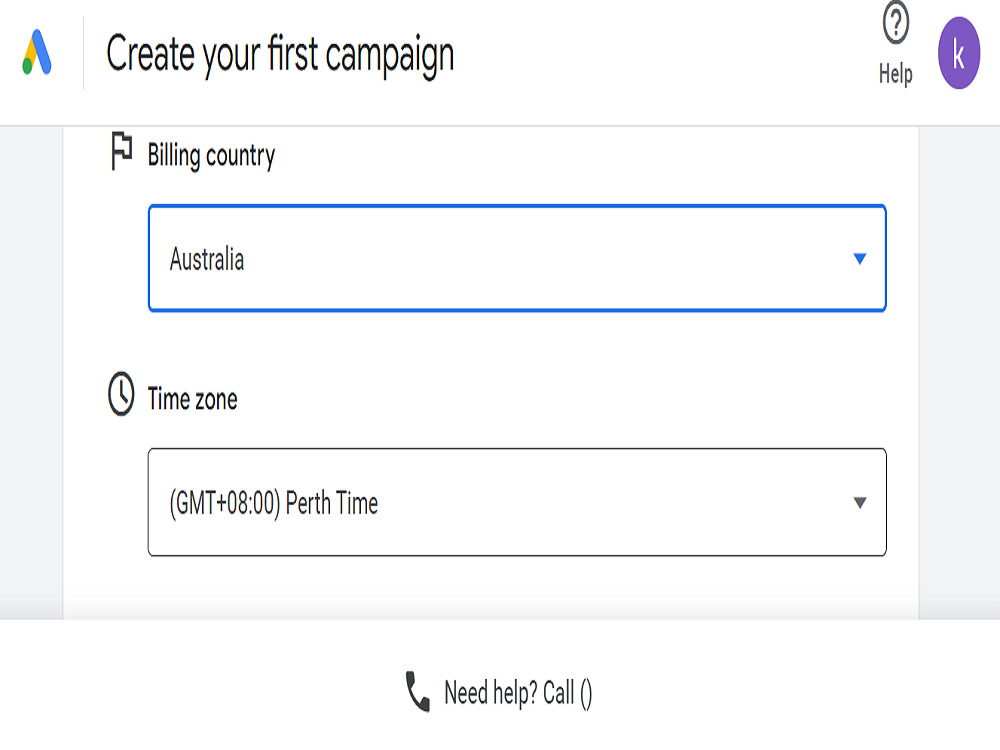Select the Australia value text

(x=207, y=259)
